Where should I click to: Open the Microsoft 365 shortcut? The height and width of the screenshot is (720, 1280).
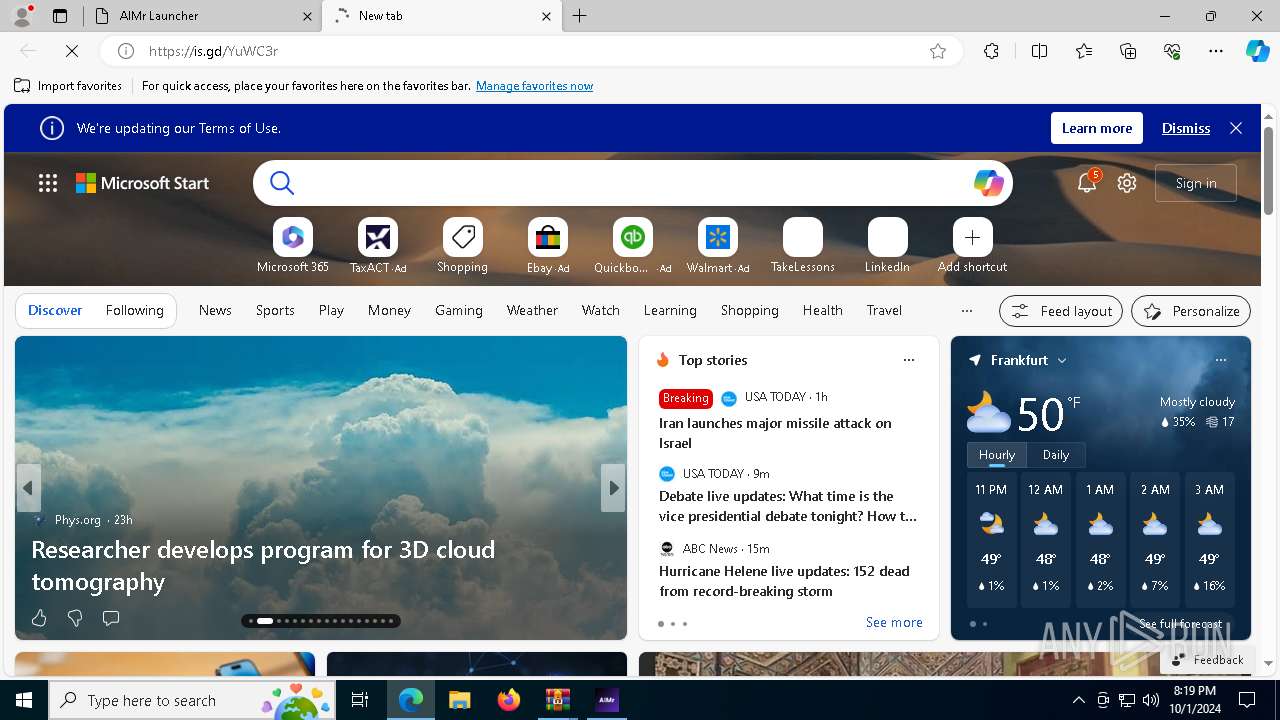tap(293, 245)
